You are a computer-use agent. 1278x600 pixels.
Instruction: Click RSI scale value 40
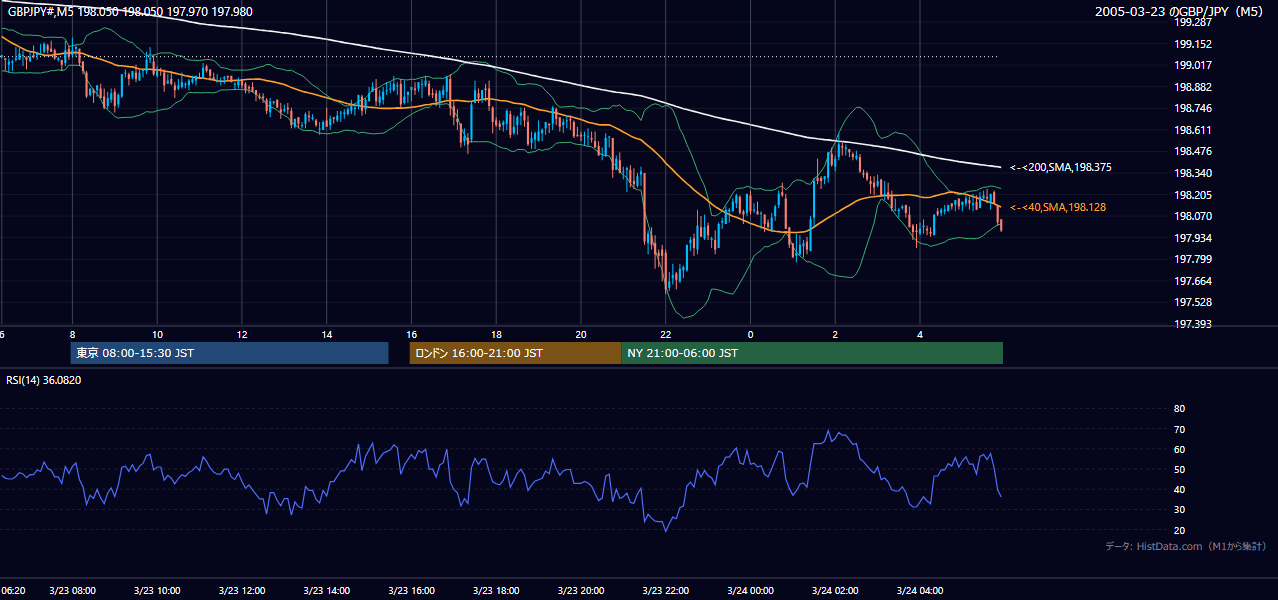point(1179,489)
